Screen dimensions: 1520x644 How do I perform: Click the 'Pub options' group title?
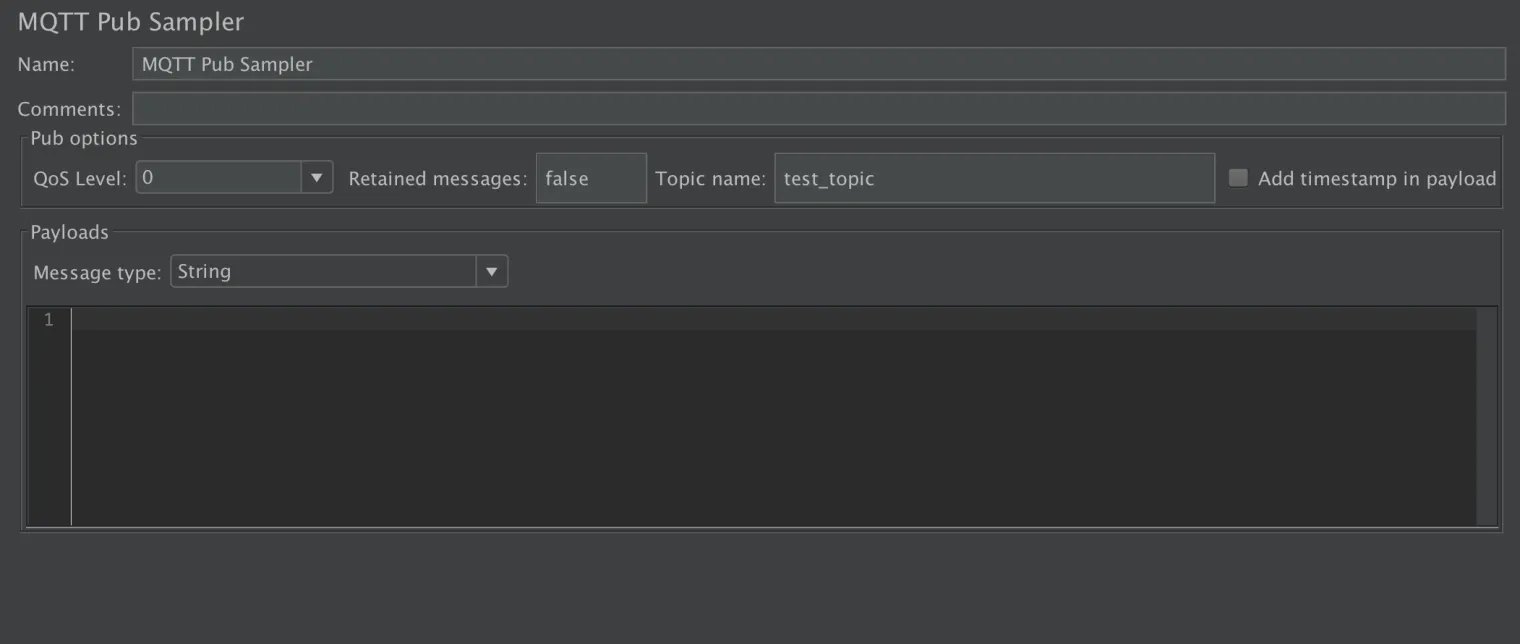(x=84, y=138)
